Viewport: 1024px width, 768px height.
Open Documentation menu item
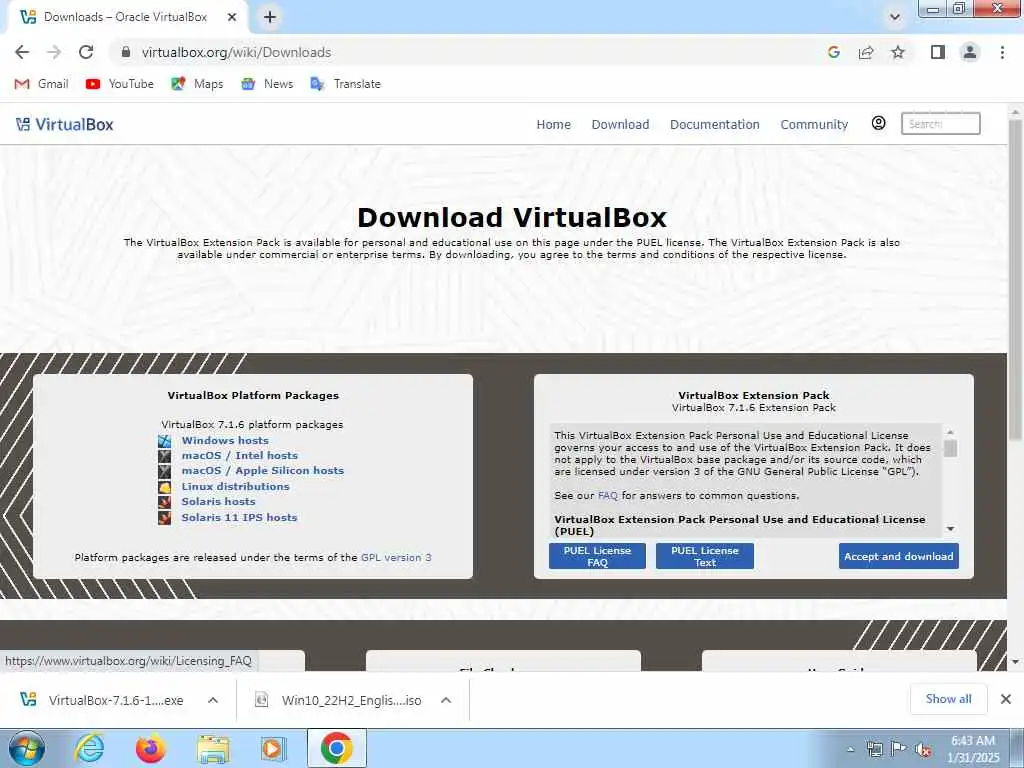click(714, 124)
